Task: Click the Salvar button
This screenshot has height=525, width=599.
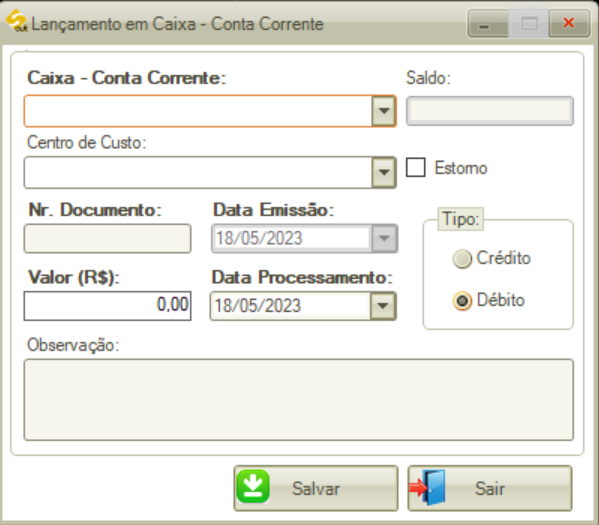Action: click(x=316, y=488)
